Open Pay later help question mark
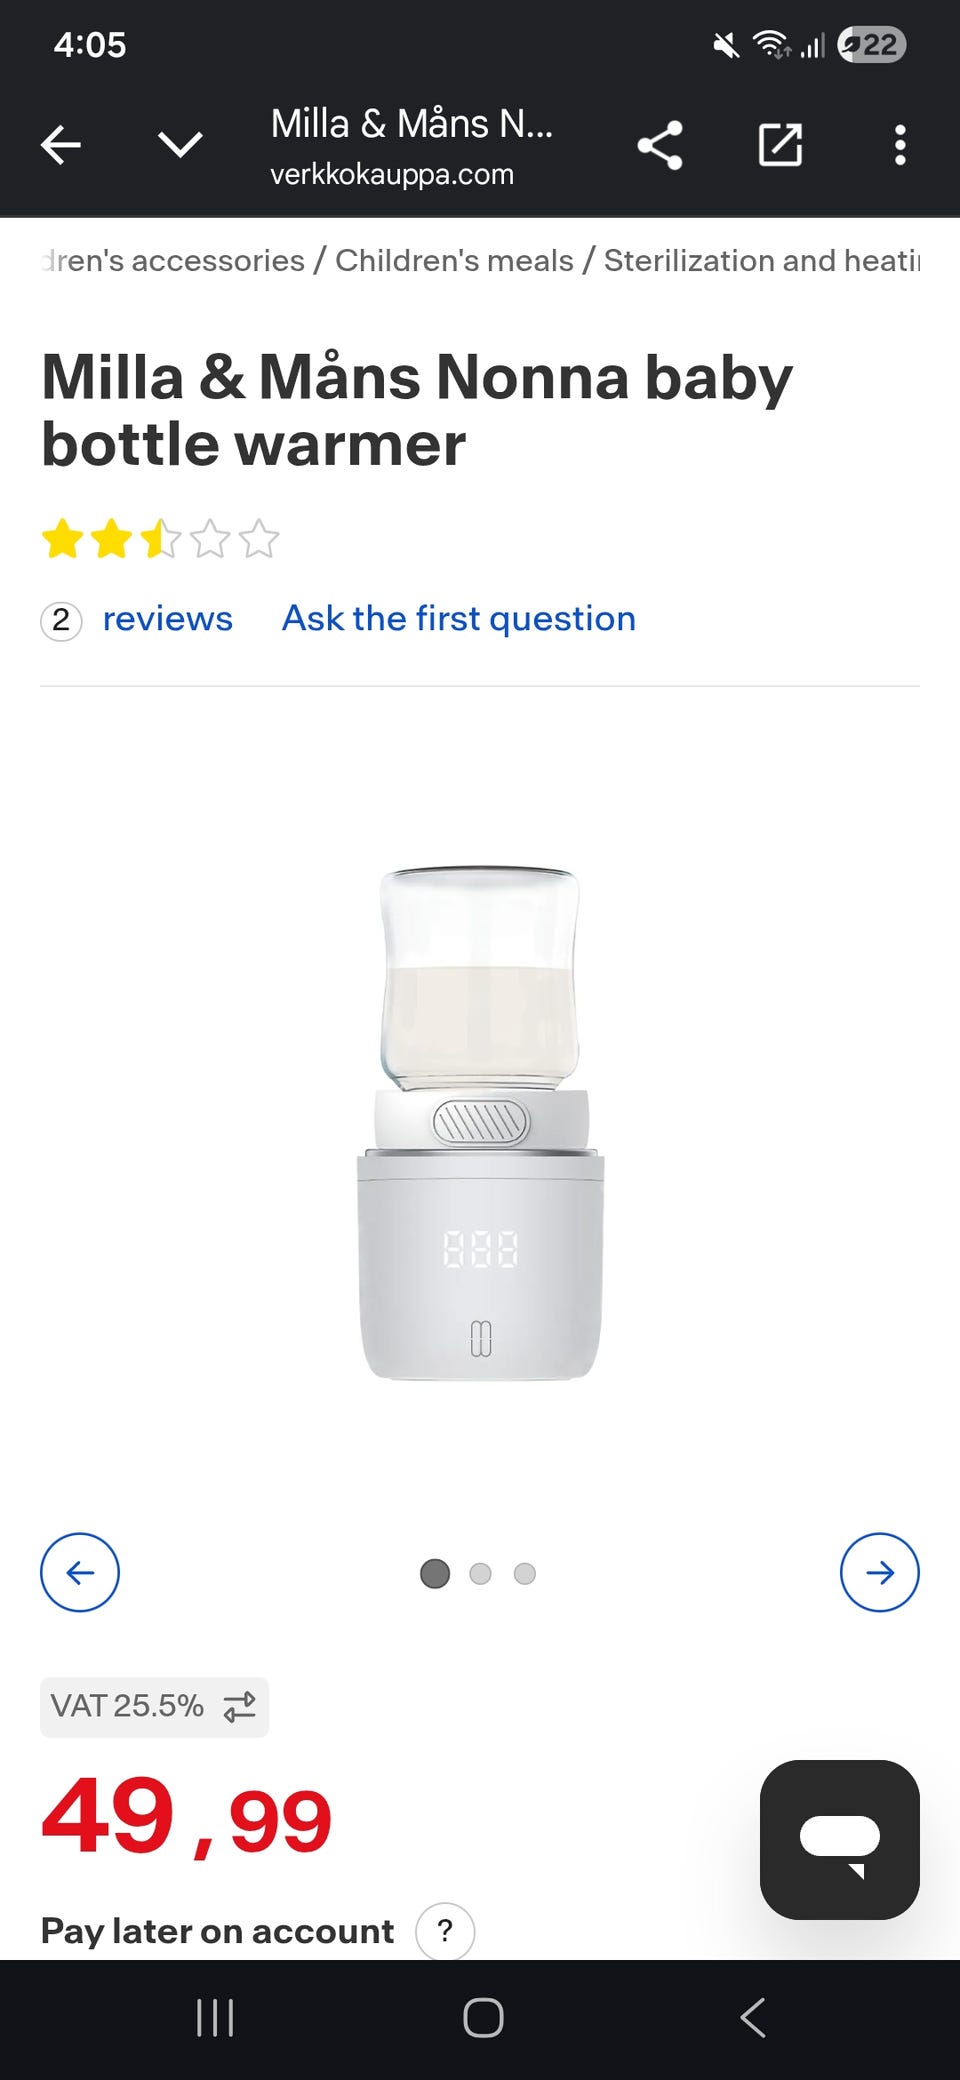This screenshot has width=960, height=2080. pyautogui.click(x=445, y=1931)
